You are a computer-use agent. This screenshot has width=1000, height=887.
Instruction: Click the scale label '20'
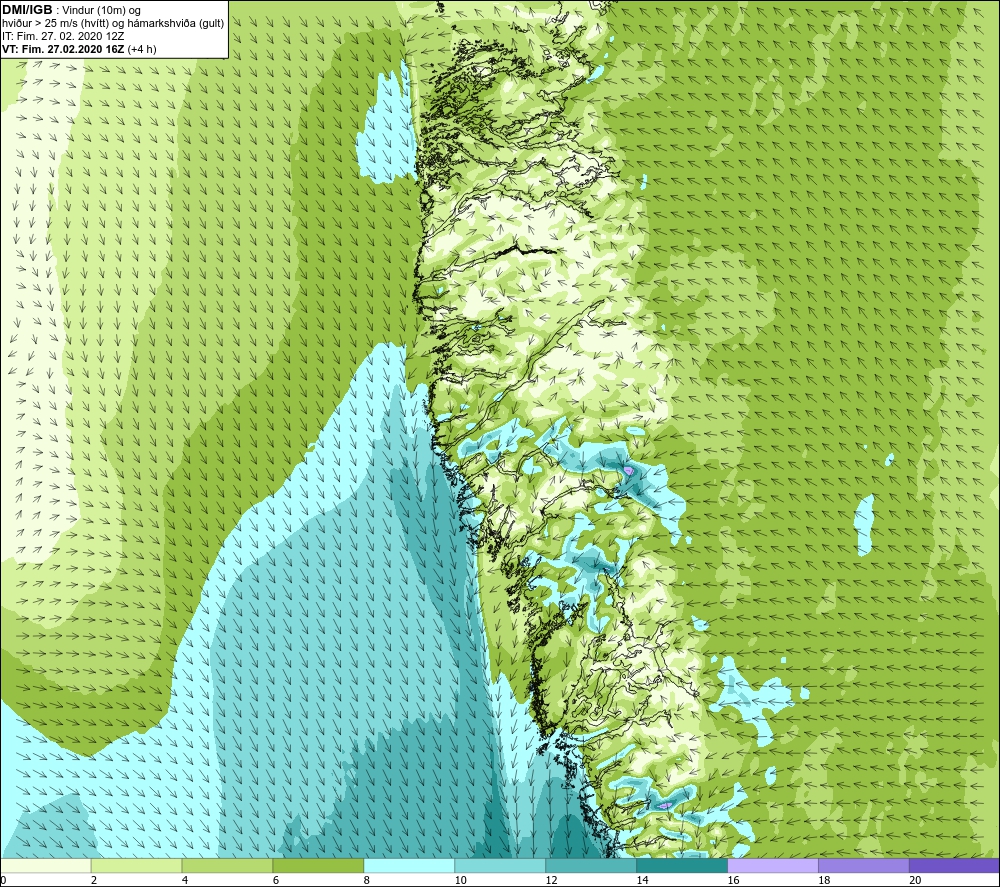pyautogui.click(x=915, y=880)
